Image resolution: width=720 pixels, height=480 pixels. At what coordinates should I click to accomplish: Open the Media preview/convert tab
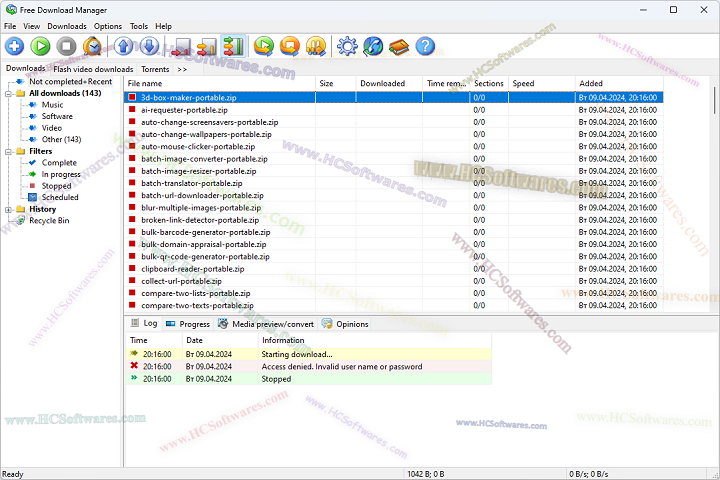coord(266,324)
